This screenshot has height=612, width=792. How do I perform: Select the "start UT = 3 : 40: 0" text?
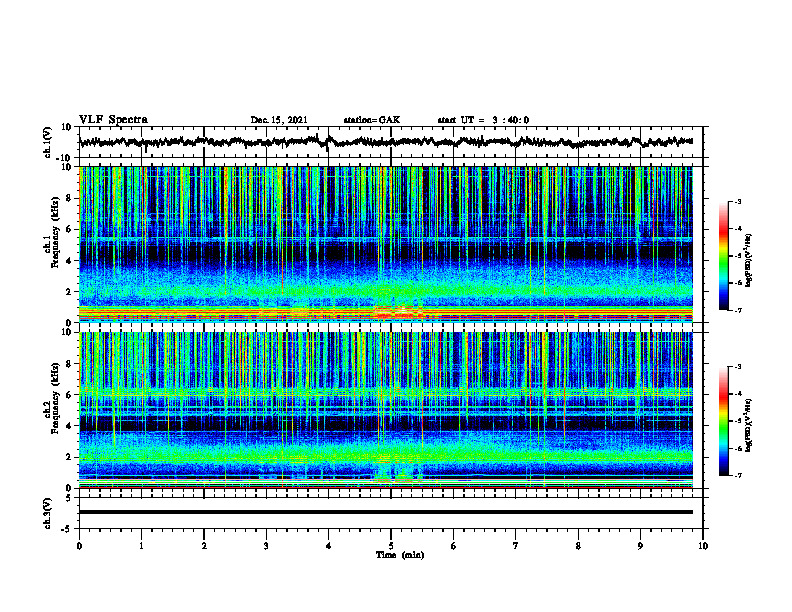(483, 120)
